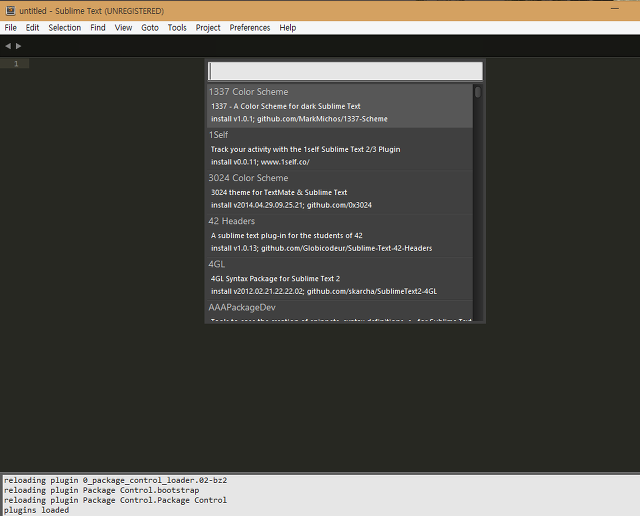Open the Preferences menu
This screenshot has width=640, height=516.
250,28
